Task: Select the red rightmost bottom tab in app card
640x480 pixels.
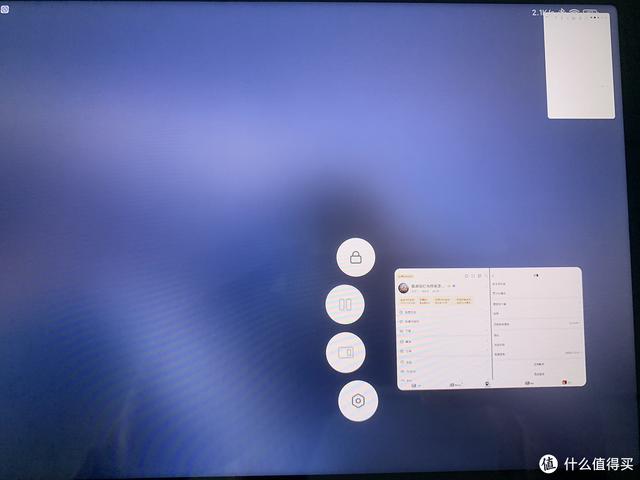Action: point(565,383)
